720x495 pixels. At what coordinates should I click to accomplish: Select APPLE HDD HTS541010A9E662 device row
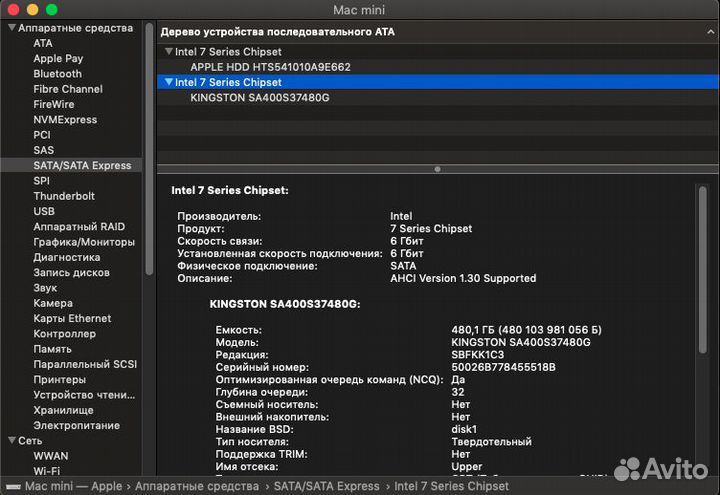tap(438, 67)
